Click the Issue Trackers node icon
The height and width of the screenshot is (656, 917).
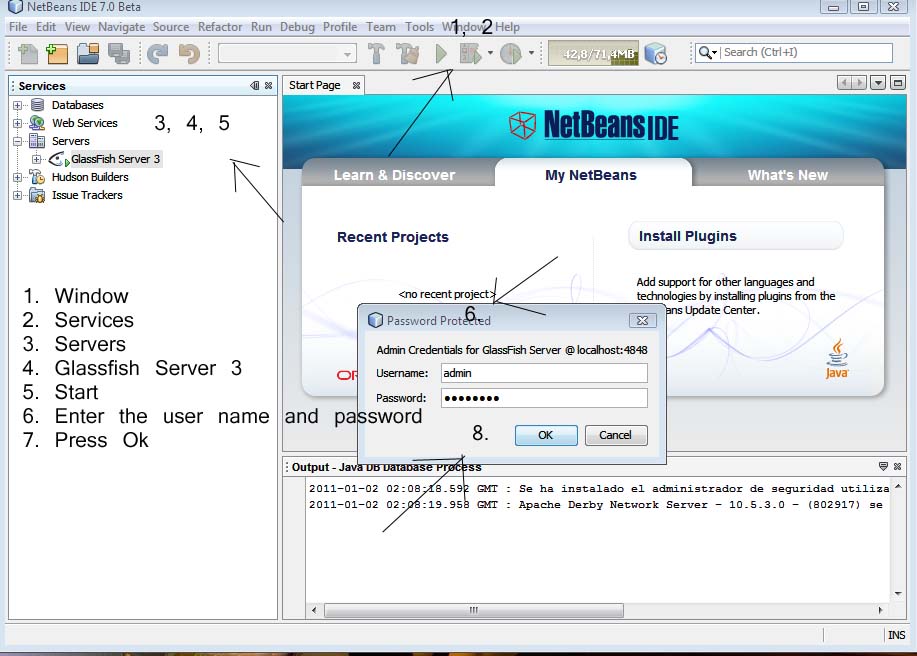(37, 195)
